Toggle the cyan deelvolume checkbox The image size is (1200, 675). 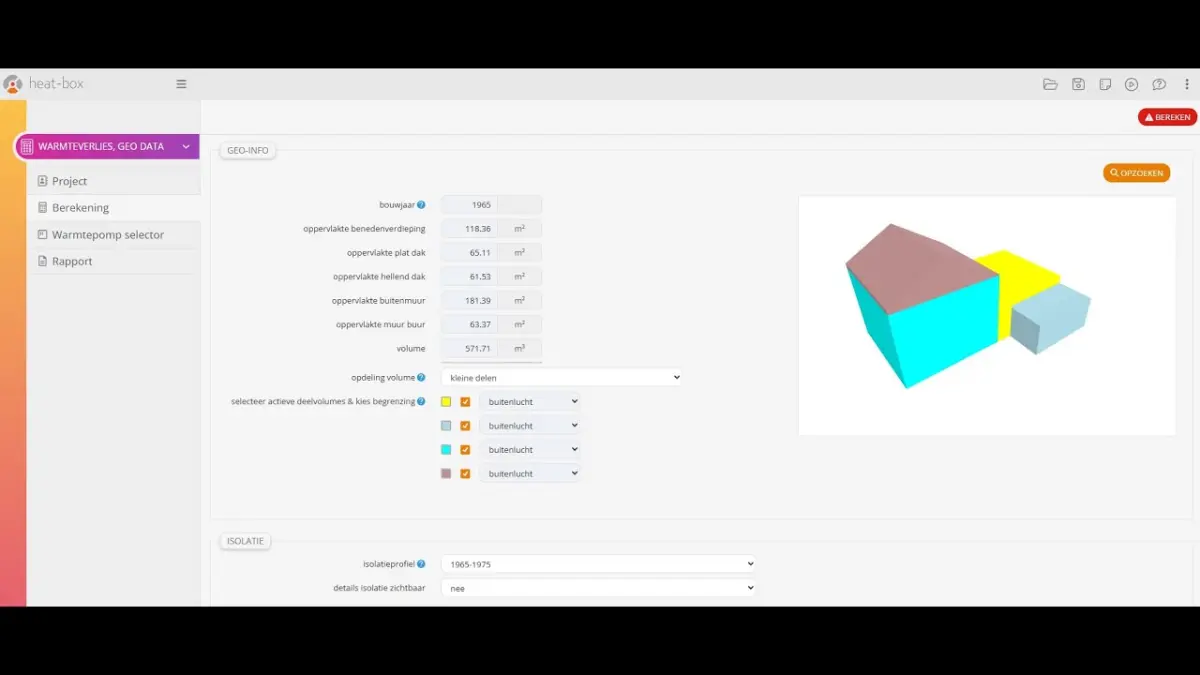point(465,450)
